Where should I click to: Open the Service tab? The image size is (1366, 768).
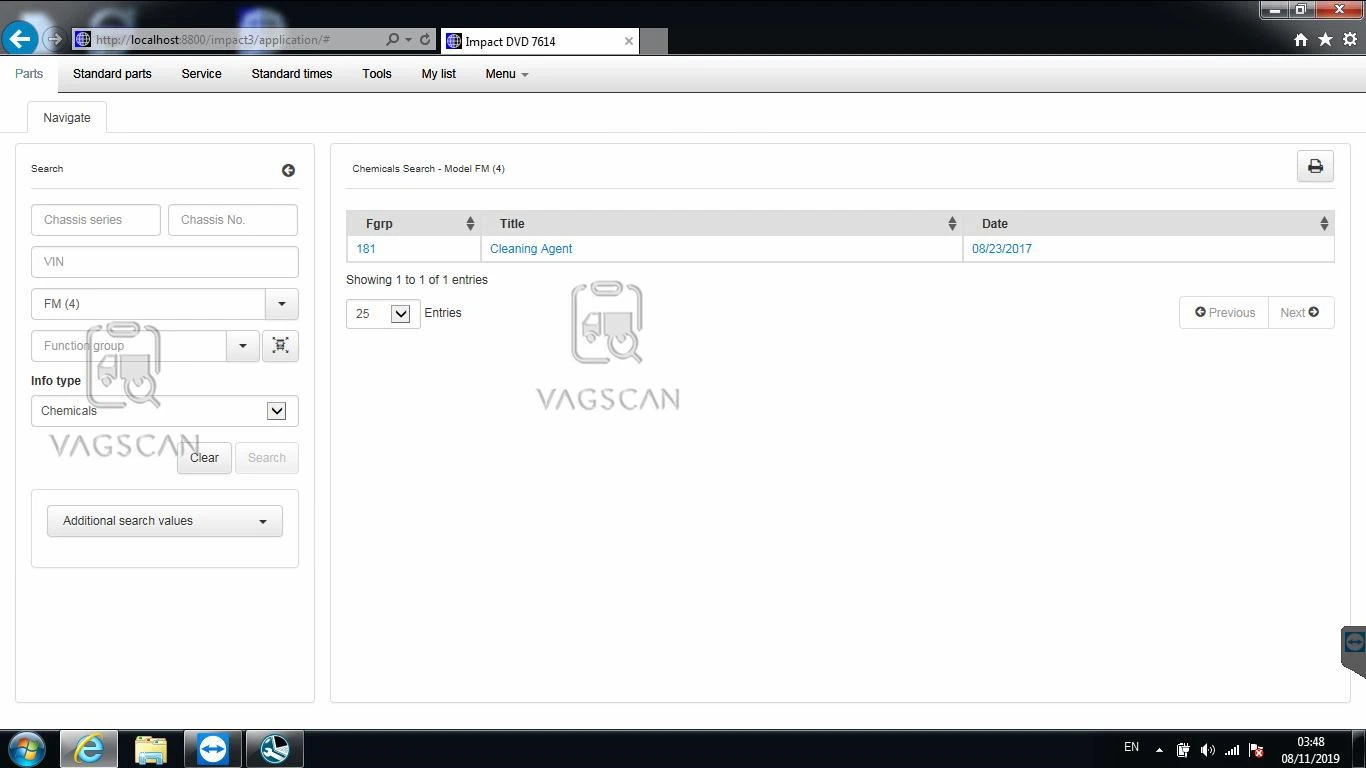tap(201, 74)
